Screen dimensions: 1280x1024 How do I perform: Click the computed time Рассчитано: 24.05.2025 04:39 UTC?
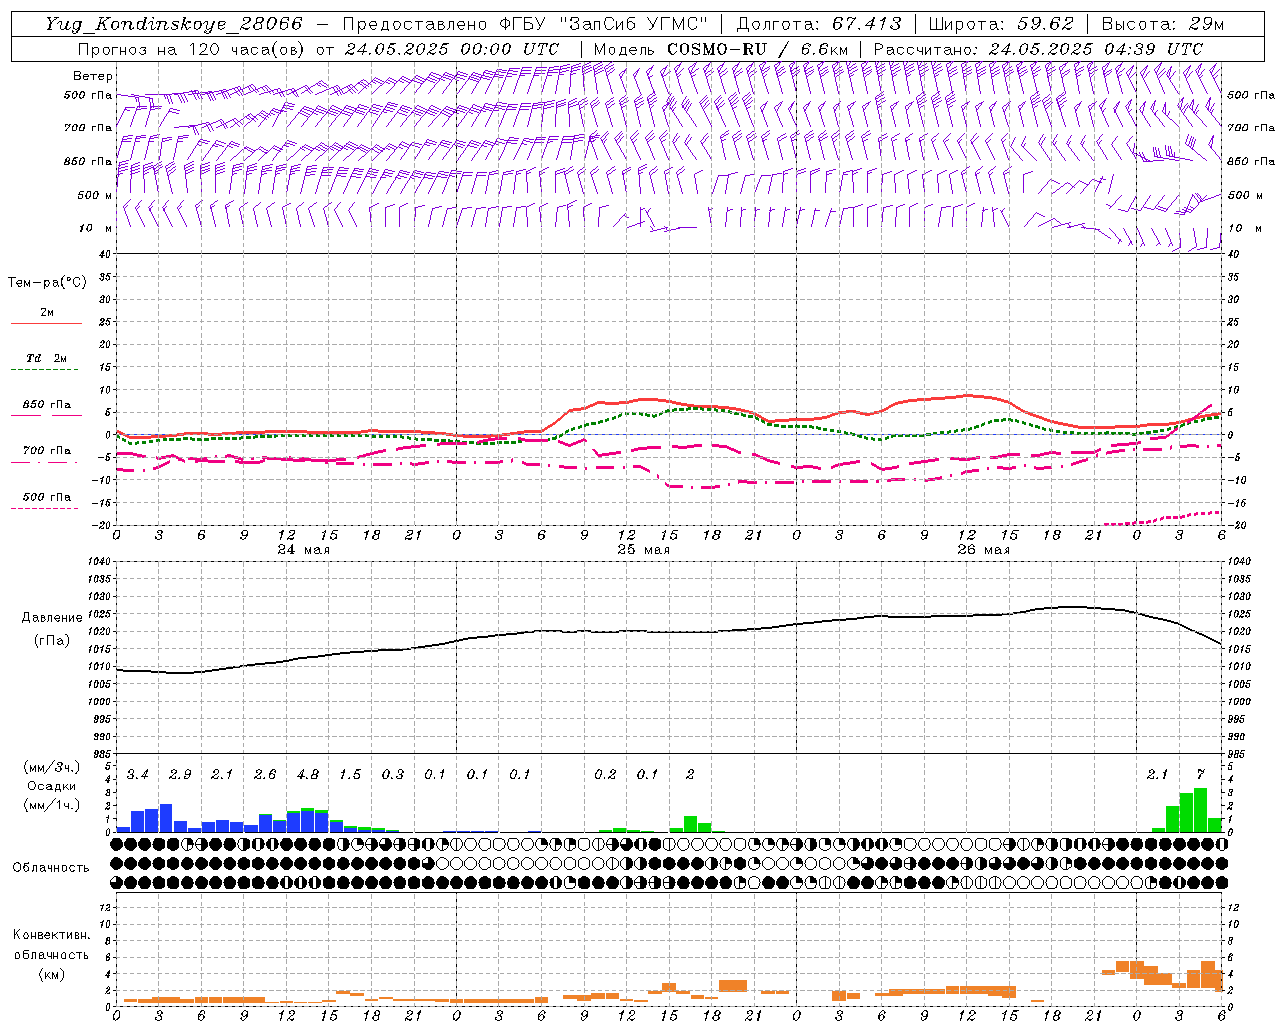click(1038, 49)
